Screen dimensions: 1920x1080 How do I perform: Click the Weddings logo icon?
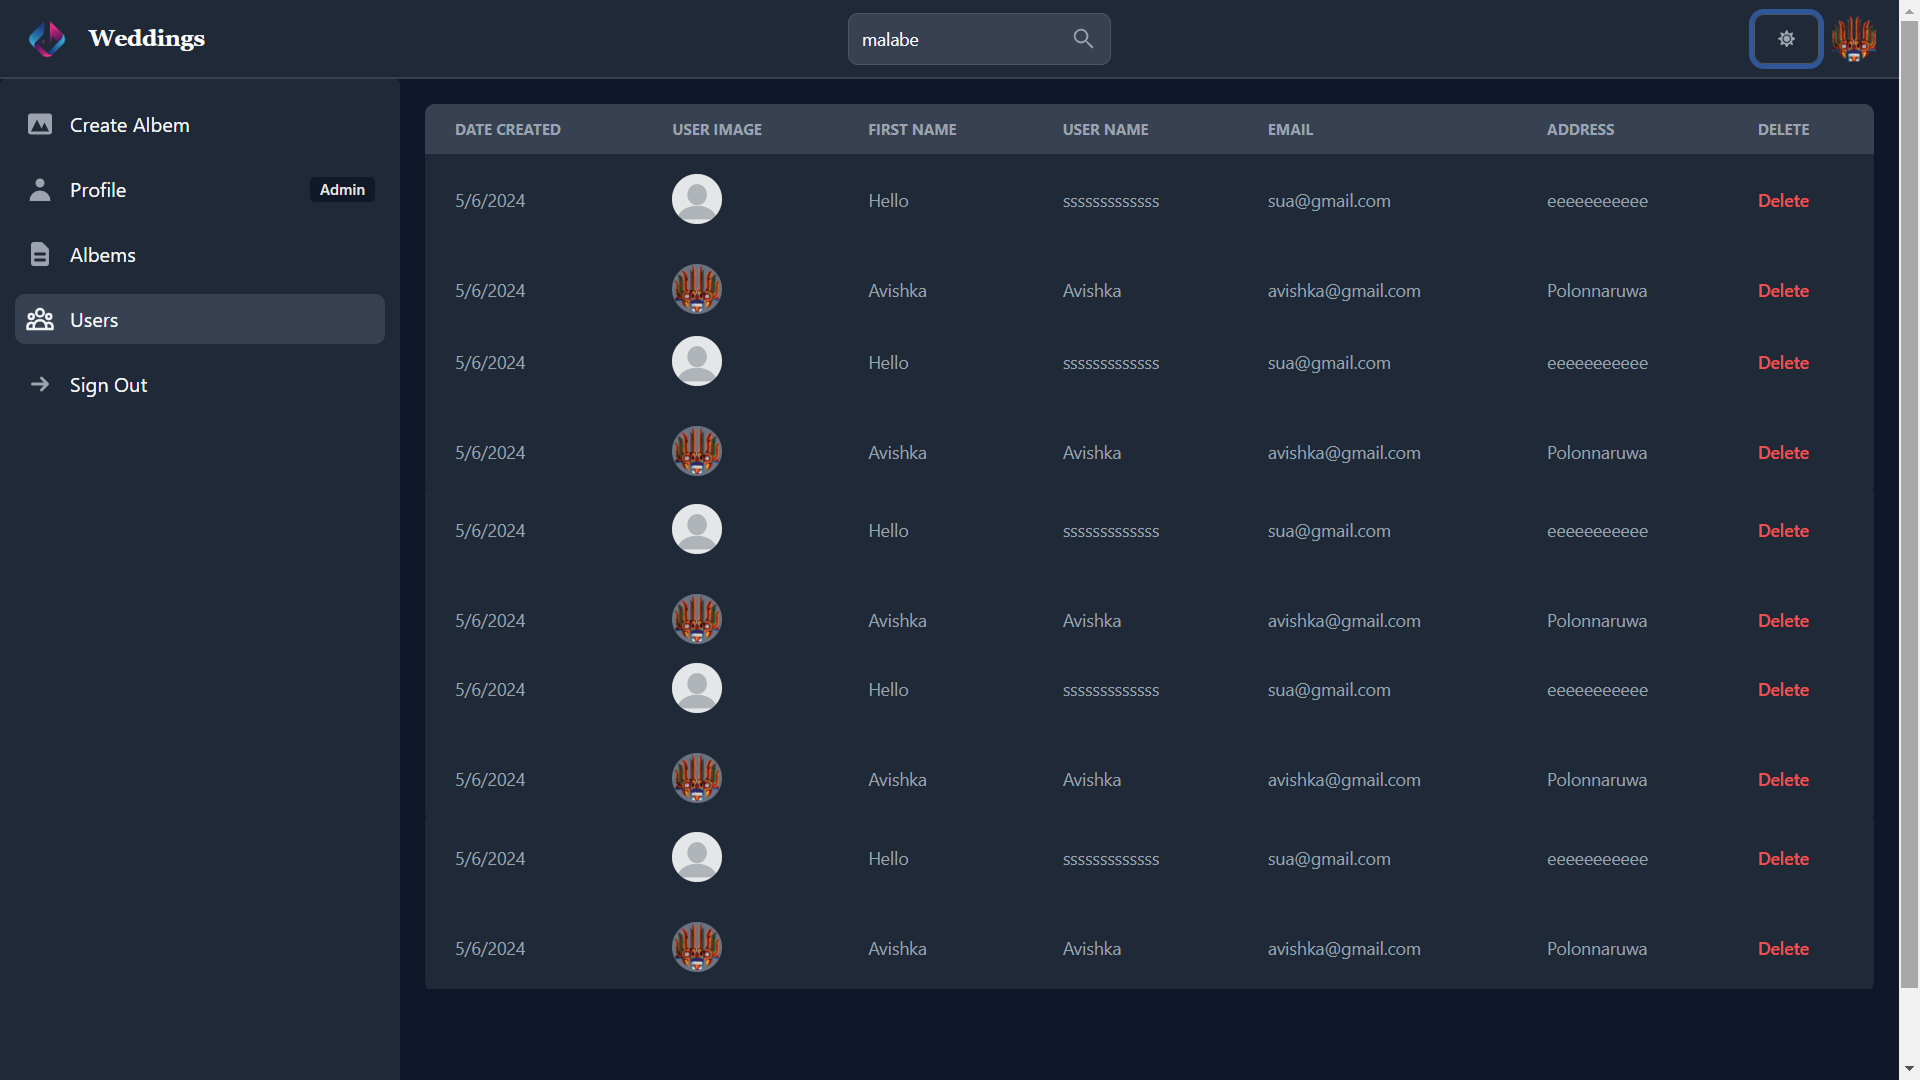tap(47, 38)
